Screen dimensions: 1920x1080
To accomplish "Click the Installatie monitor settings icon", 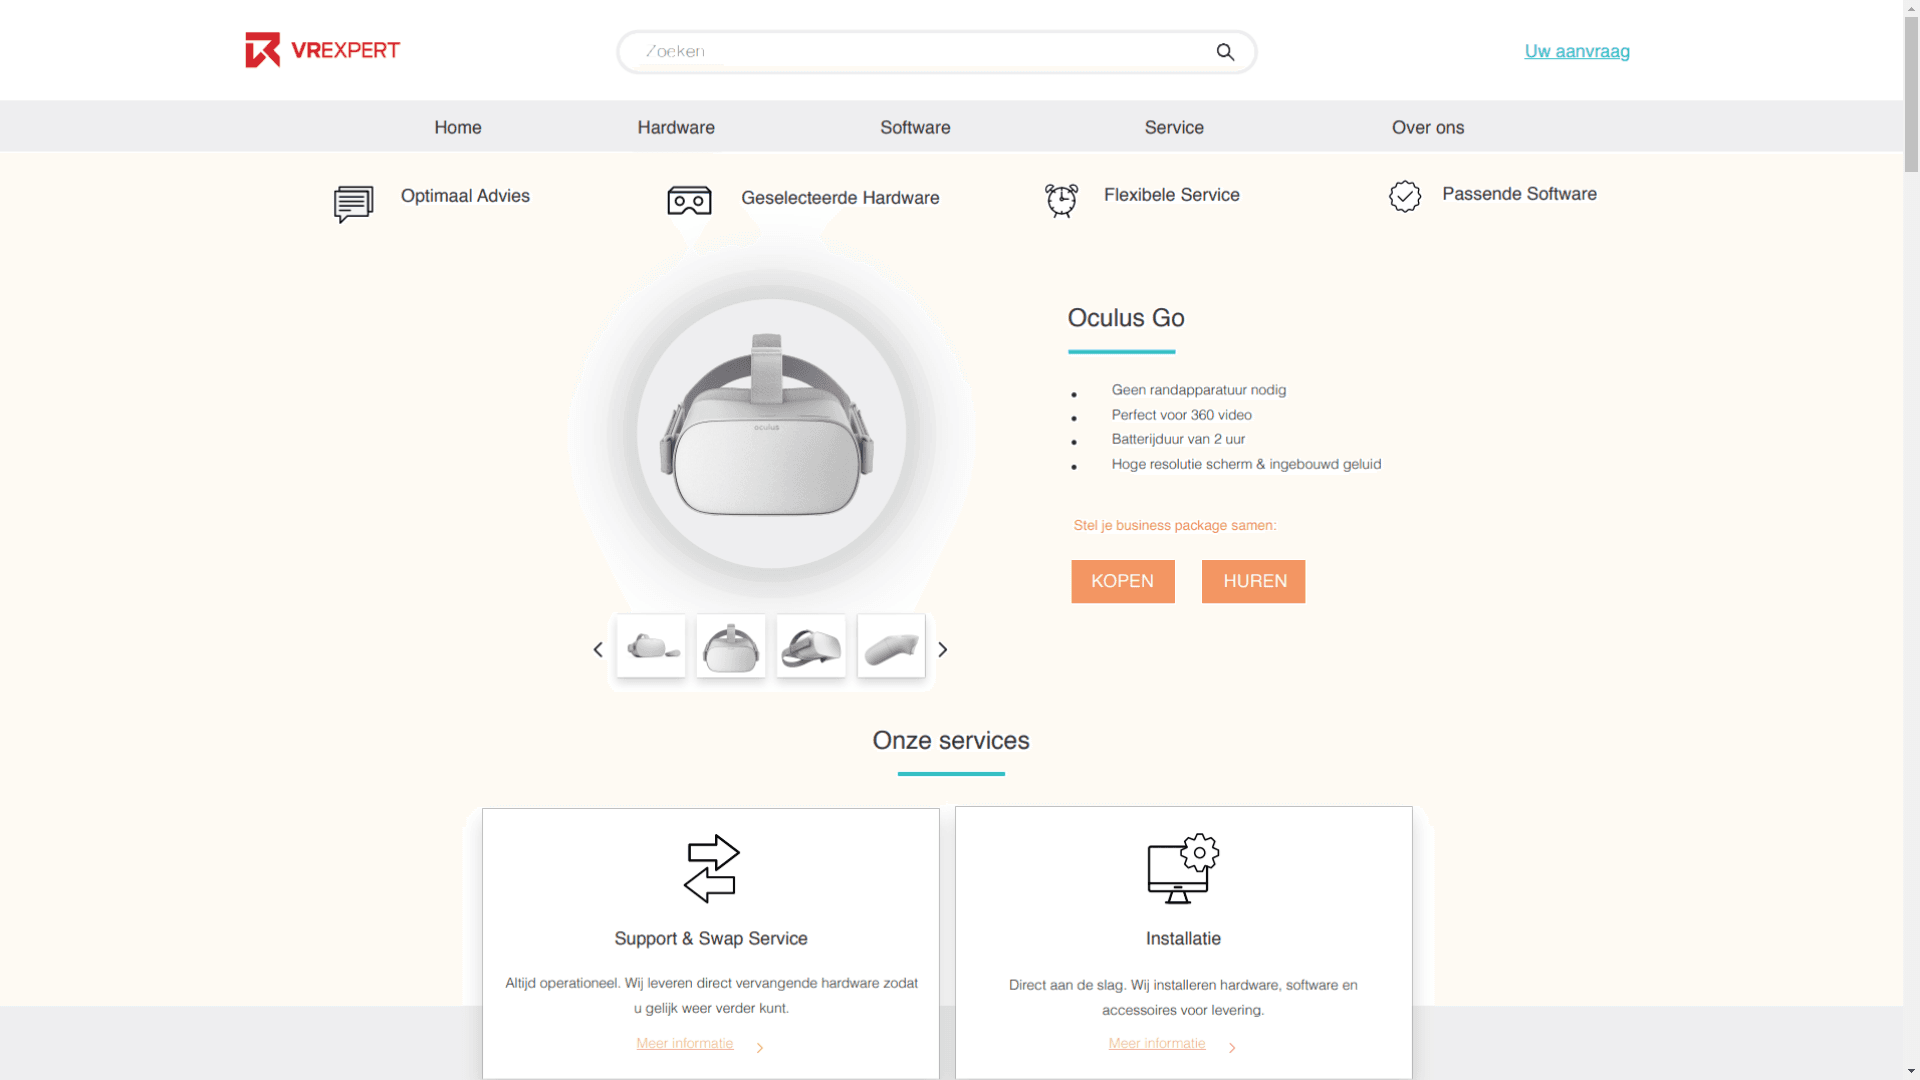I will 1182,868.
